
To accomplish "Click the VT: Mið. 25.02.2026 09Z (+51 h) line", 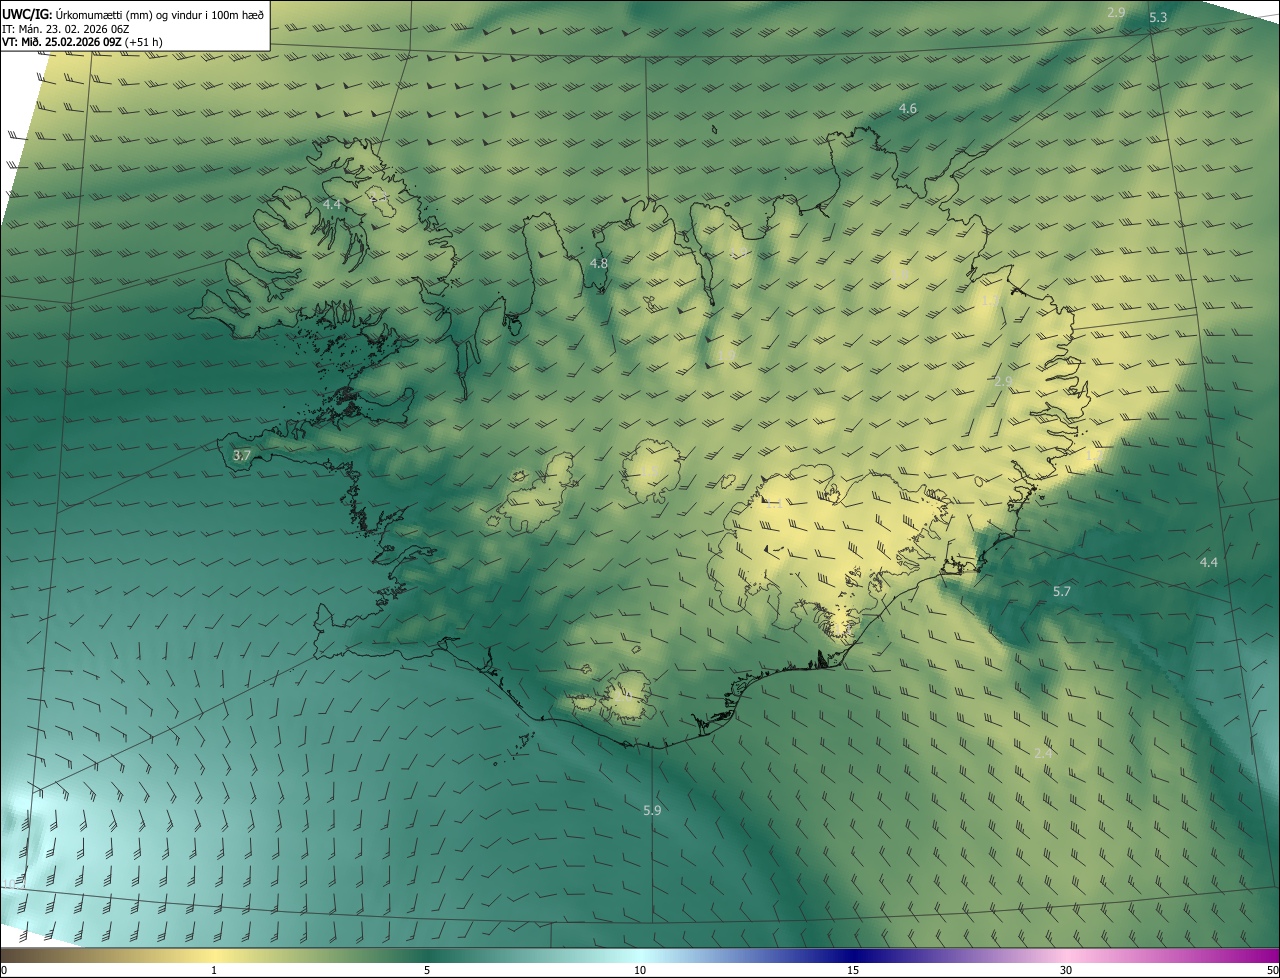I will tap(83, 42).
